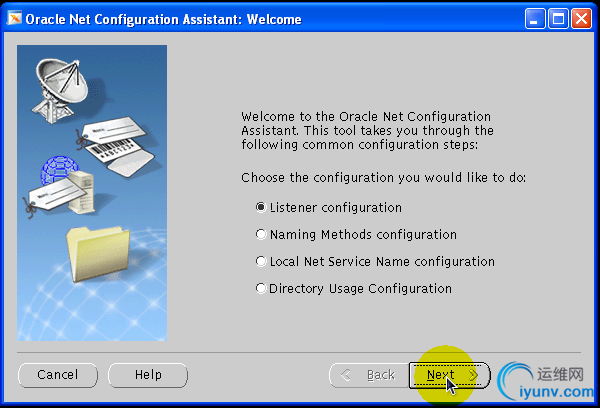This screenshot has height=408, width=600.
Task: Click the wizard side banner image
Action: click(x=92, y=193)
